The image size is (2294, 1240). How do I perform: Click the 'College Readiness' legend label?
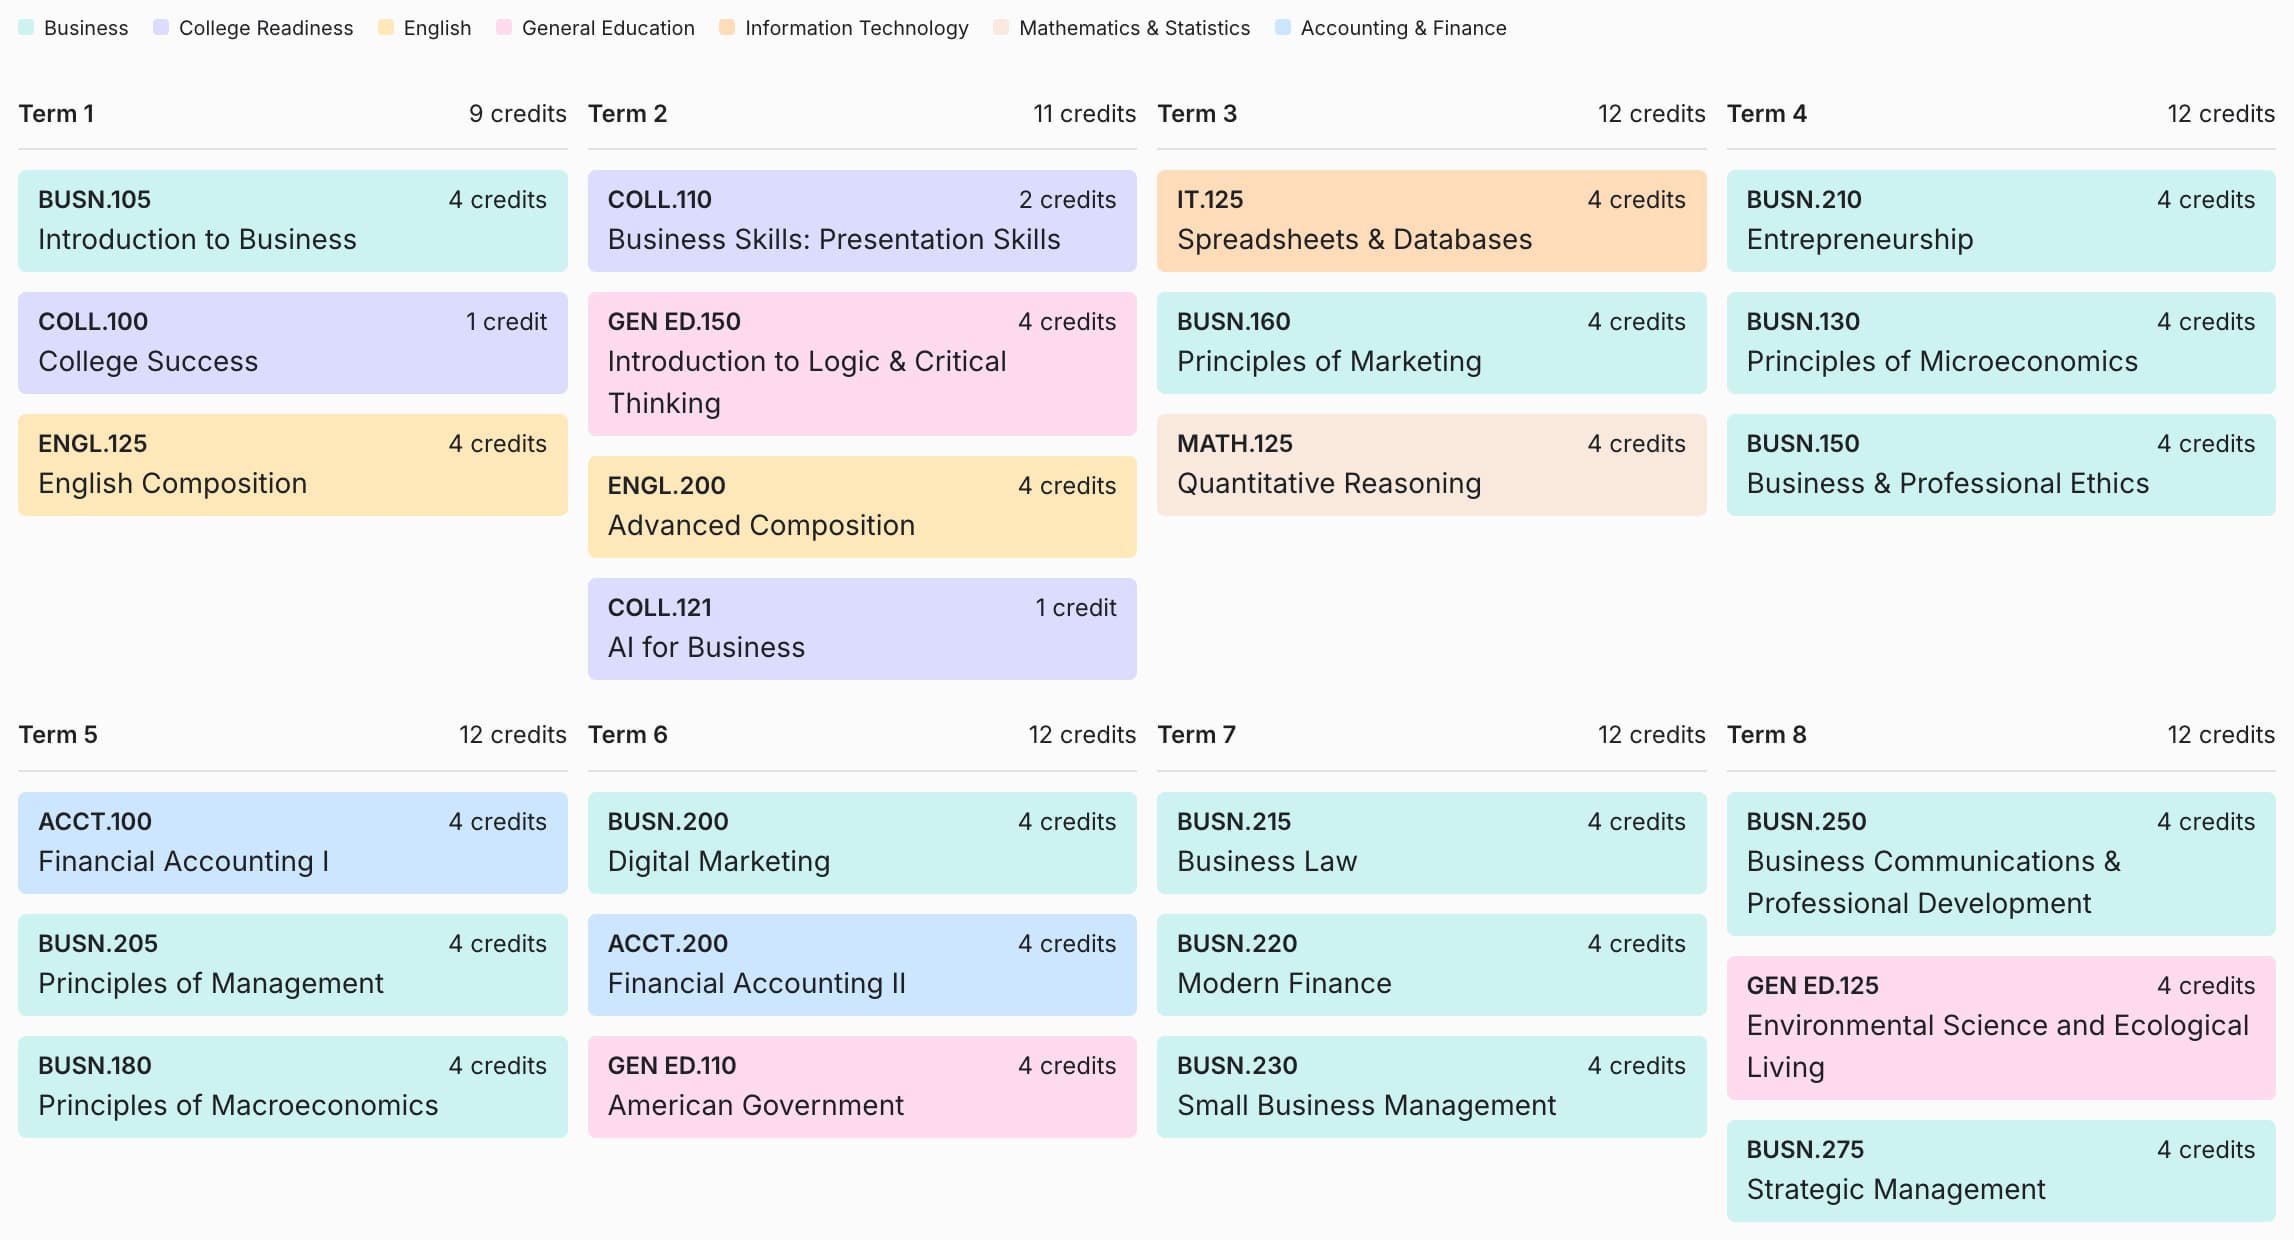[x=266, y=28]
